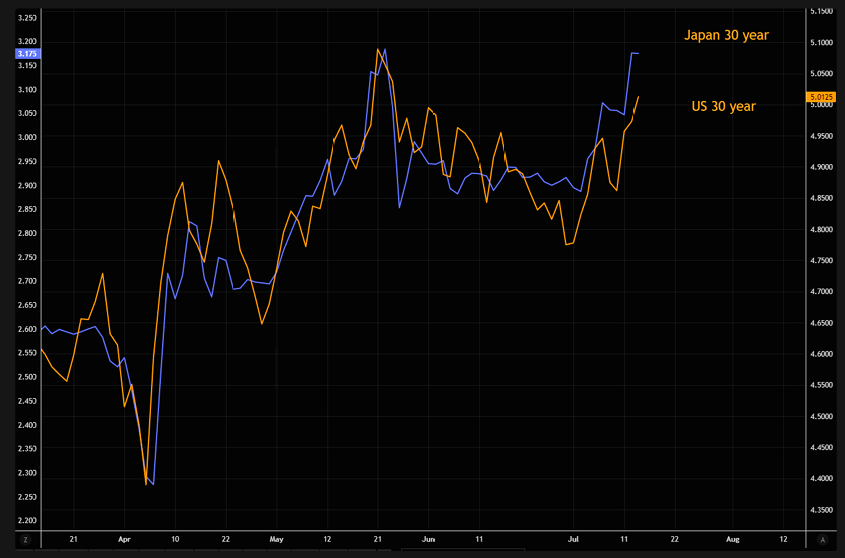Click the Jun label on time axis
The height and width of the screenshot is (558, 845).
pos(428,539)
